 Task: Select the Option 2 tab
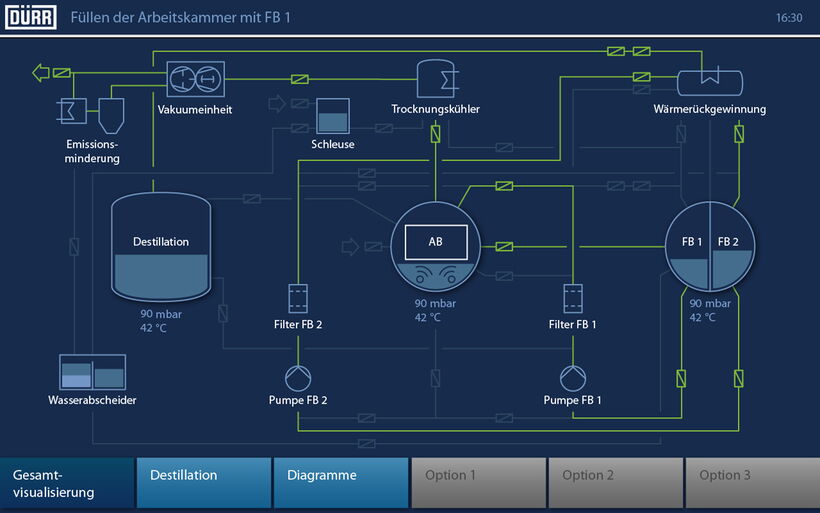tap(616, 483)
